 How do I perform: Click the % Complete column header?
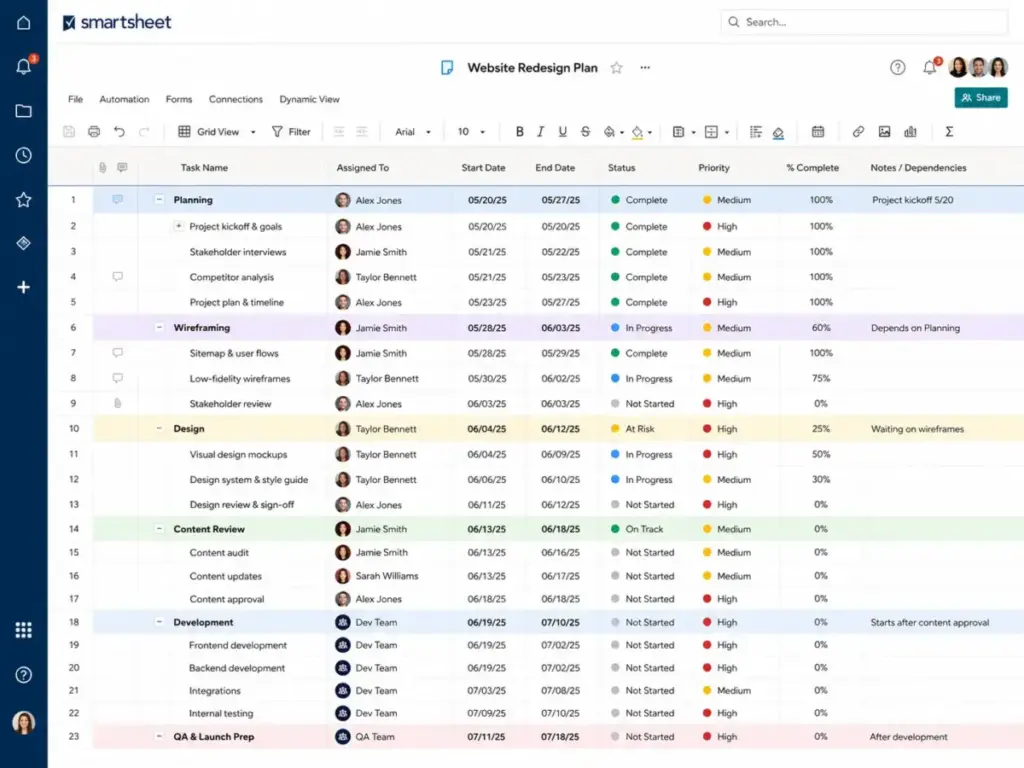(812, 168)
